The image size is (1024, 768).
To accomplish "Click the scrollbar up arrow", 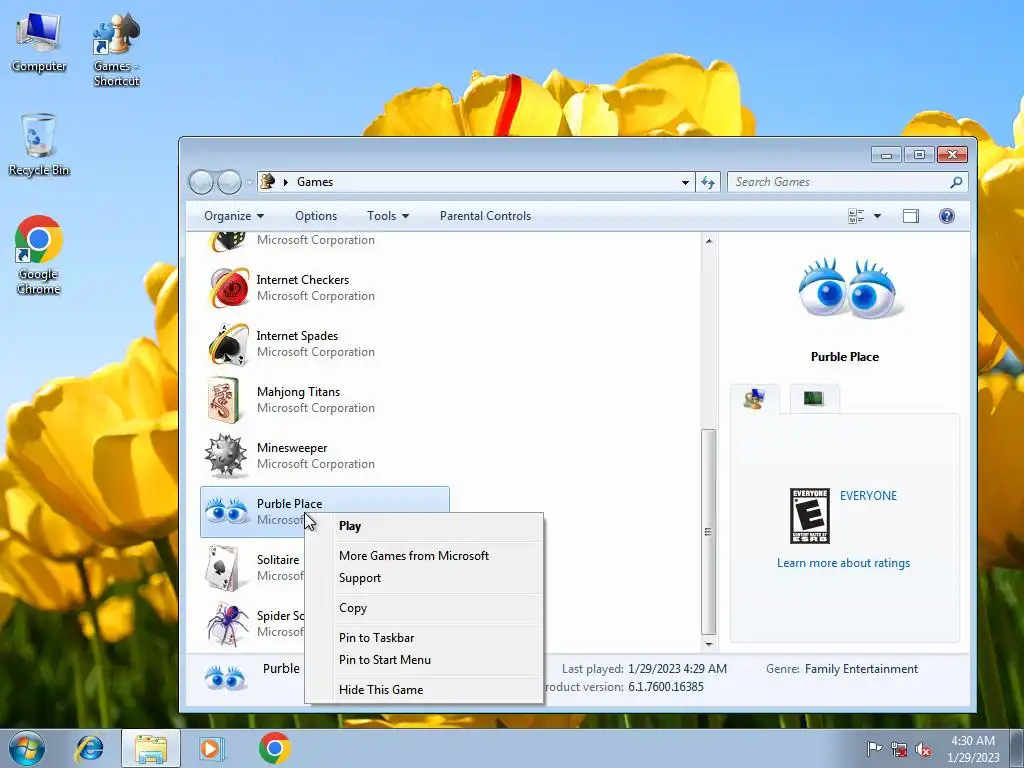I will 709,241.
